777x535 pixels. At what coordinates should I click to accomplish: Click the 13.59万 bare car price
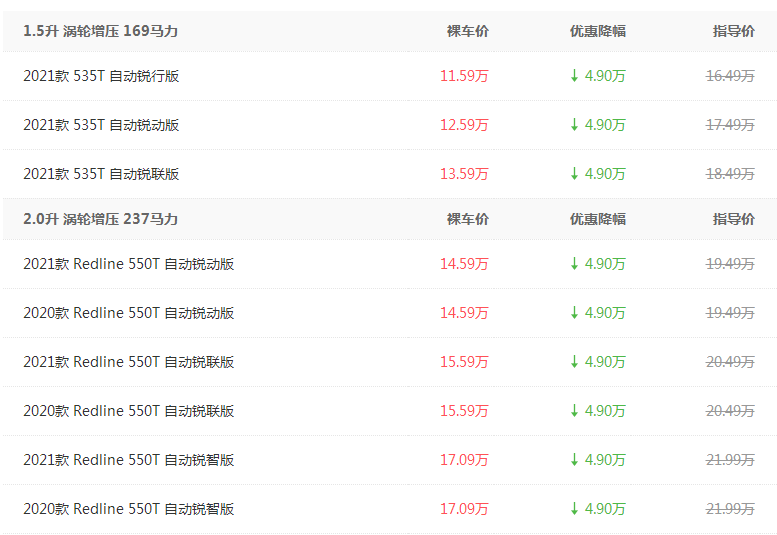(x=464, y=174)
